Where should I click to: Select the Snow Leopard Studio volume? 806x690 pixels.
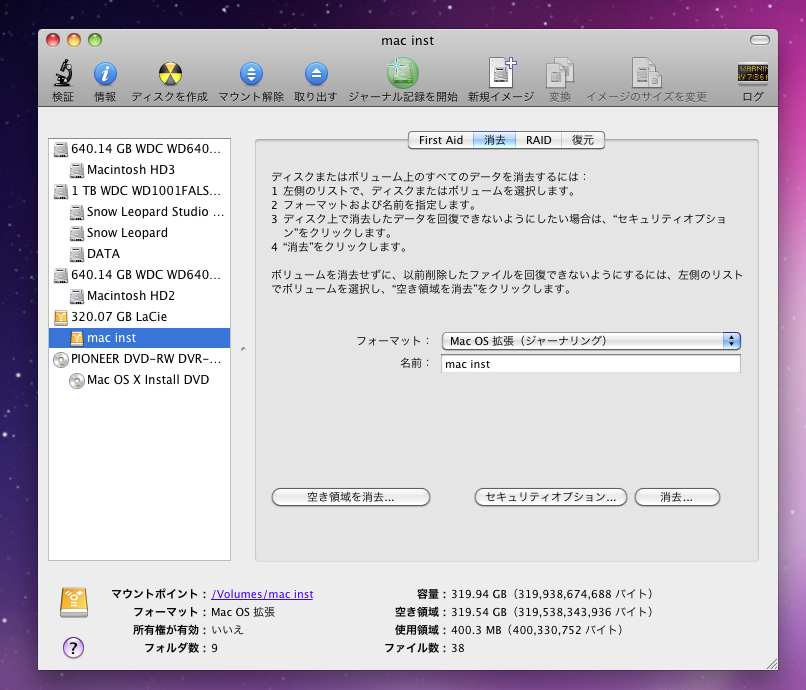139,212
